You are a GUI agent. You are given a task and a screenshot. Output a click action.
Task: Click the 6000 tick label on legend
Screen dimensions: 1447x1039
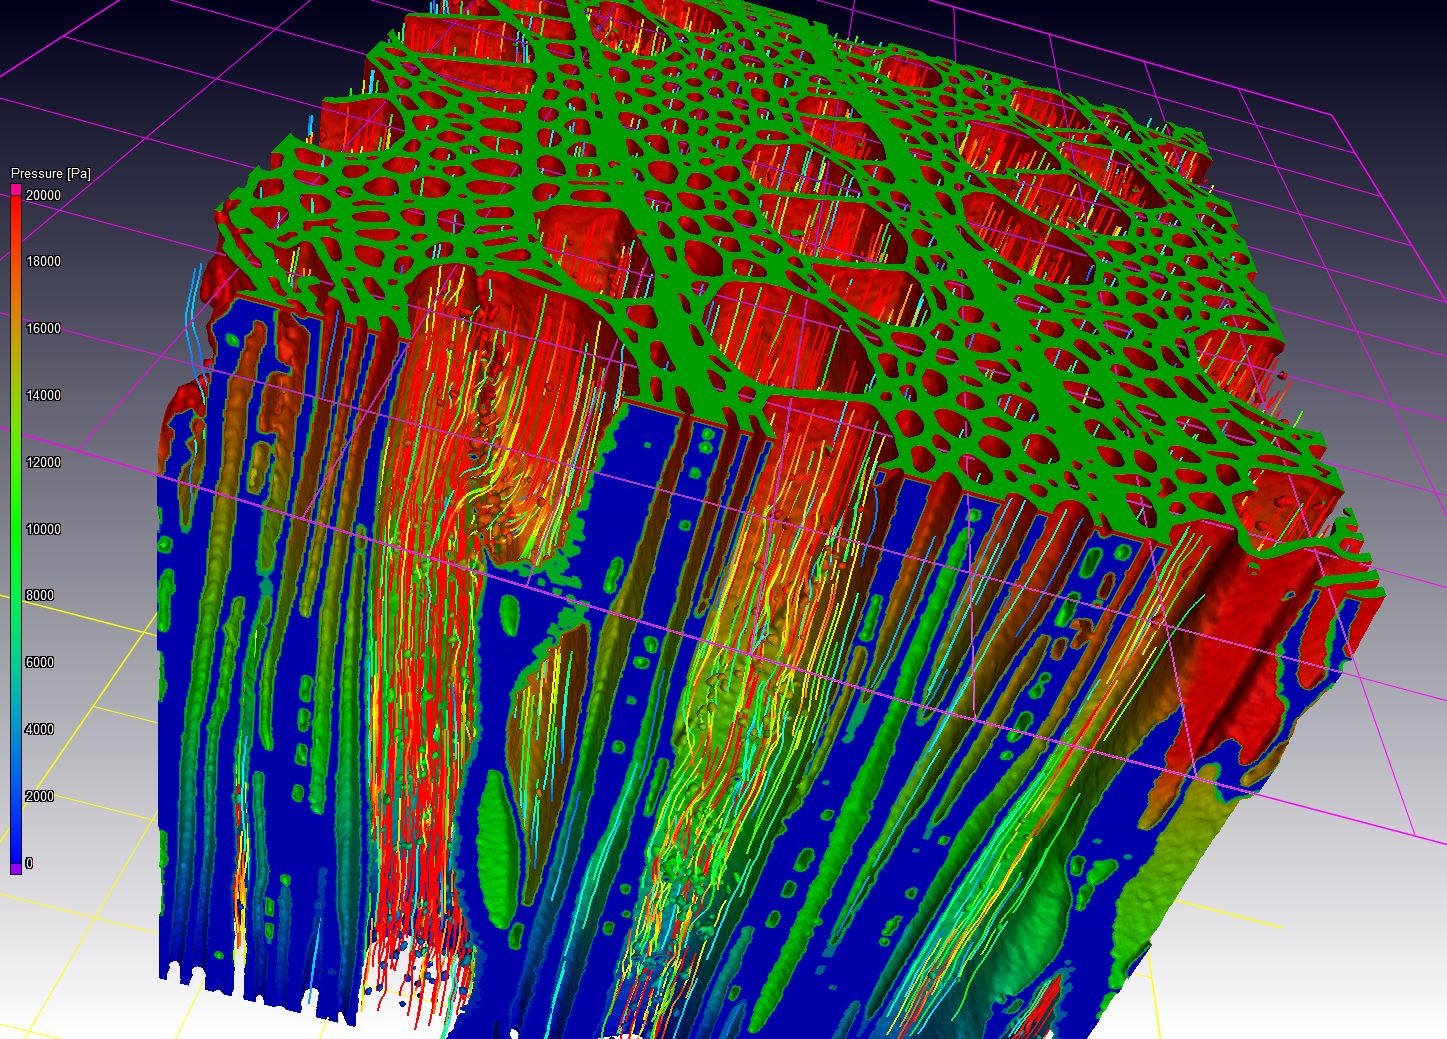(39, 662)
